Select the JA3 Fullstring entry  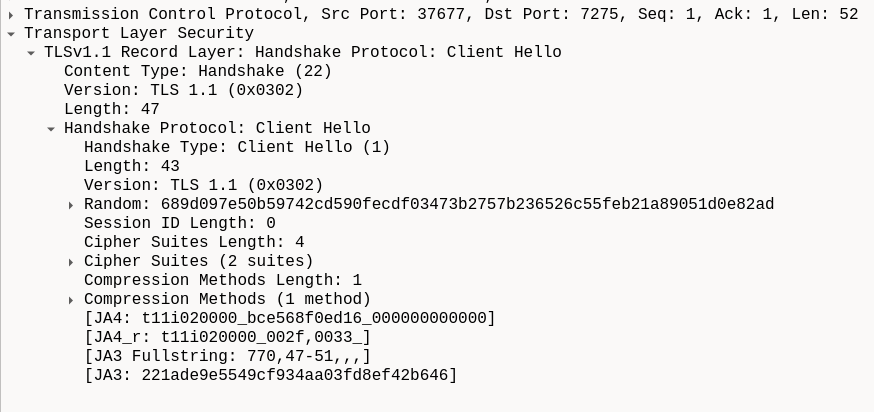pyautogui.click(x=227, y=356)
